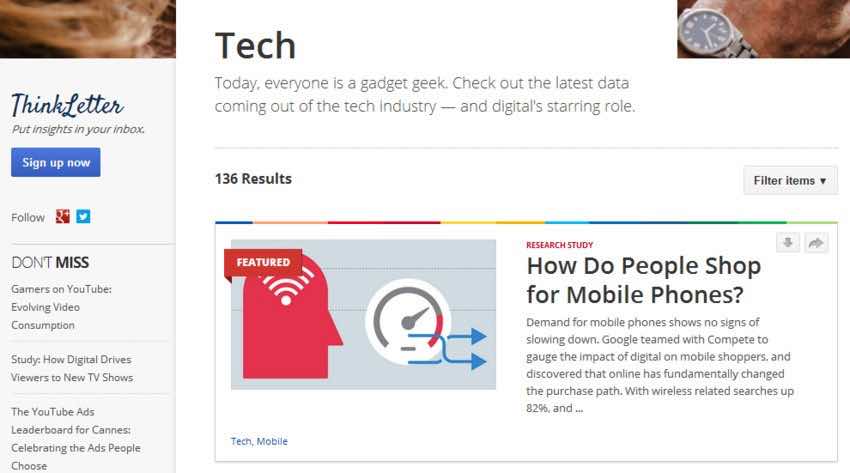Click the ThinkLetter logo
850x473 pixels.
pyautogui.click(x=67, y=105)
